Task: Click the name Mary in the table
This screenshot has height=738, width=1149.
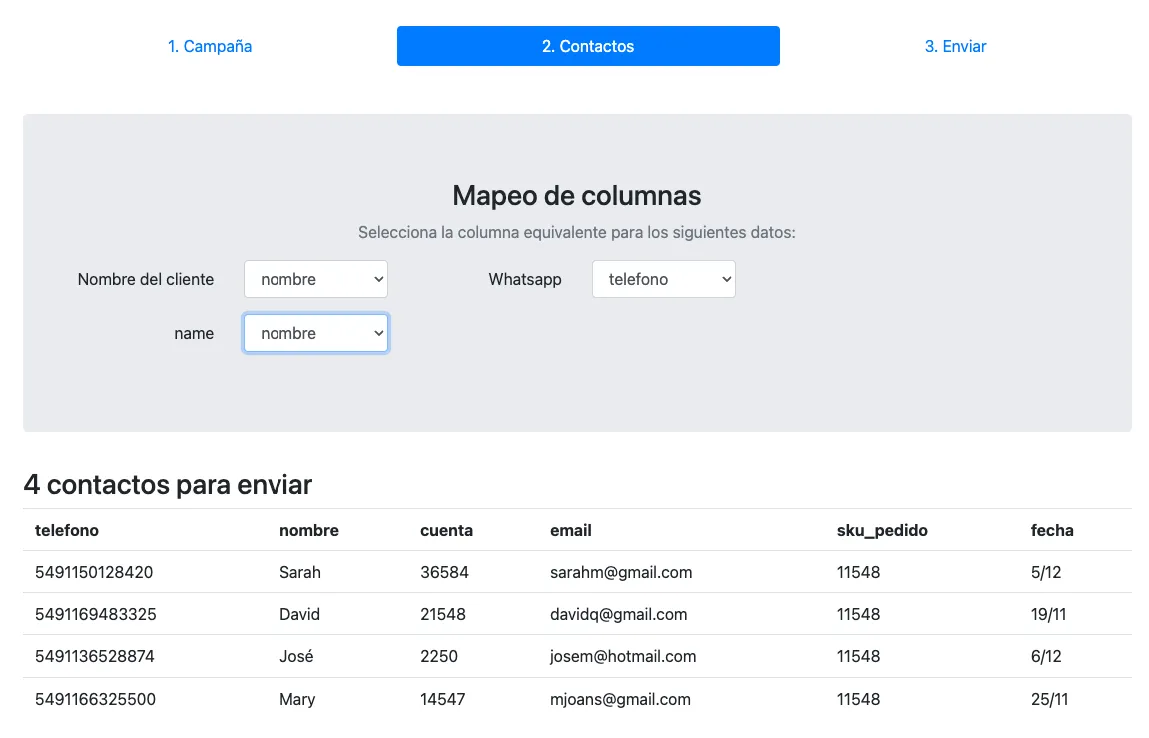Action: coord(297,699)
